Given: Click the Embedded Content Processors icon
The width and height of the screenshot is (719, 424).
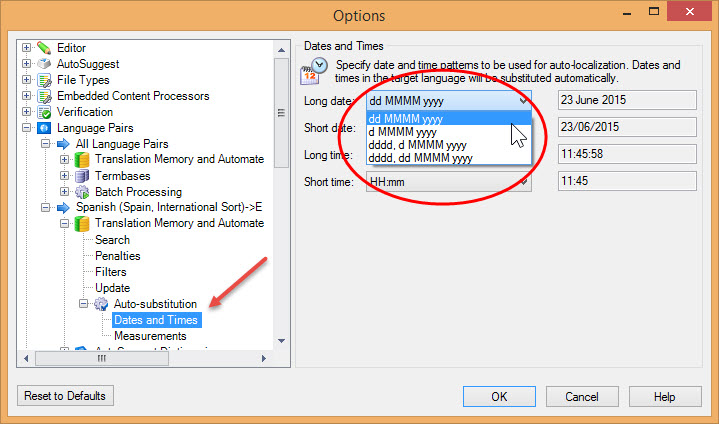Looking at the screenshot, I should (x=44, y=96).
